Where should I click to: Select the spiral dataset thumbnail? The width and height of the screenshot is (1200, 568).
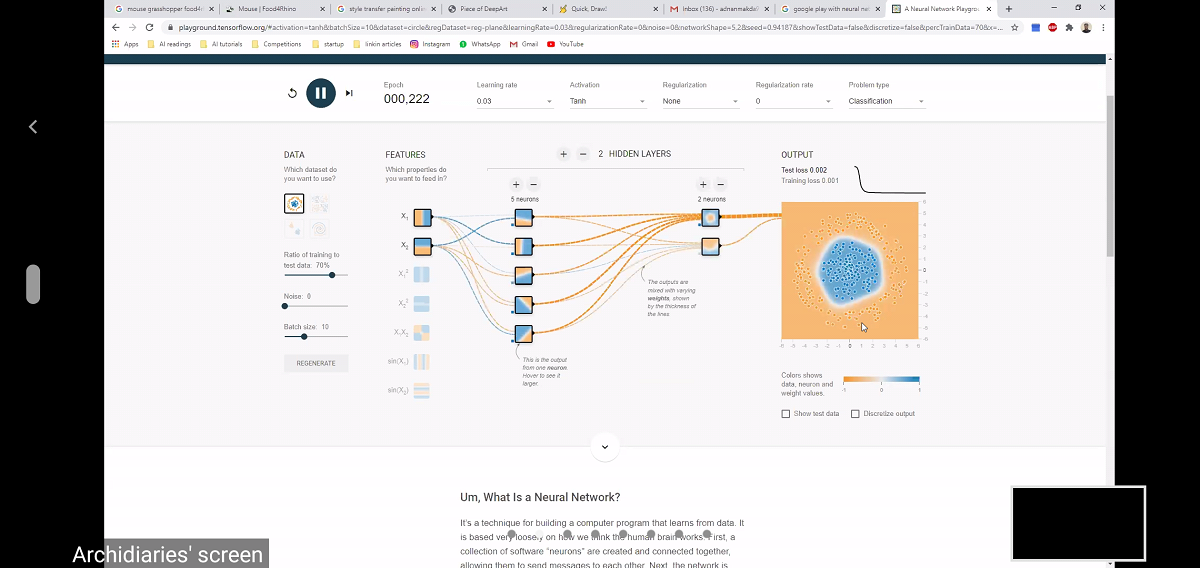(x=320, y=228)
